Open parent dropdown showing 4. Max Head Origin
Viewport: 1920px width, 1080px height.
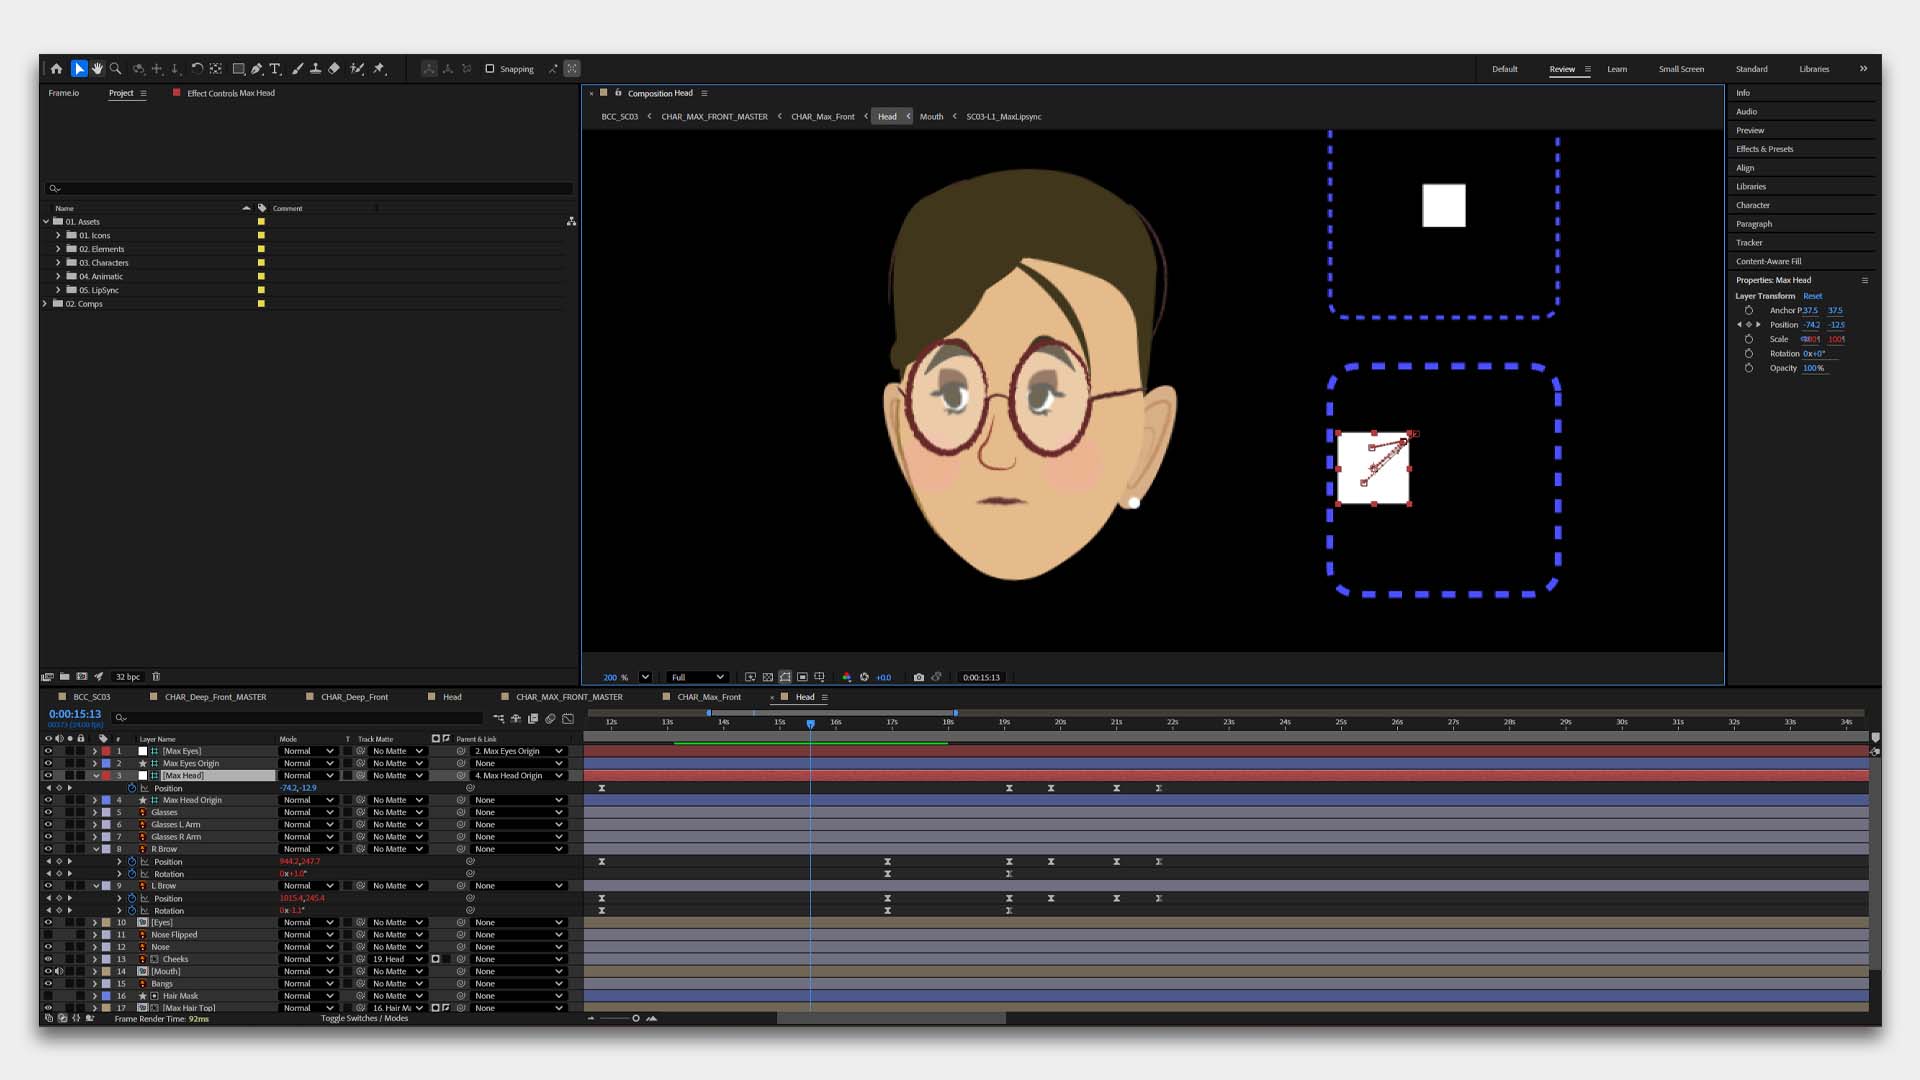[517, 776]
